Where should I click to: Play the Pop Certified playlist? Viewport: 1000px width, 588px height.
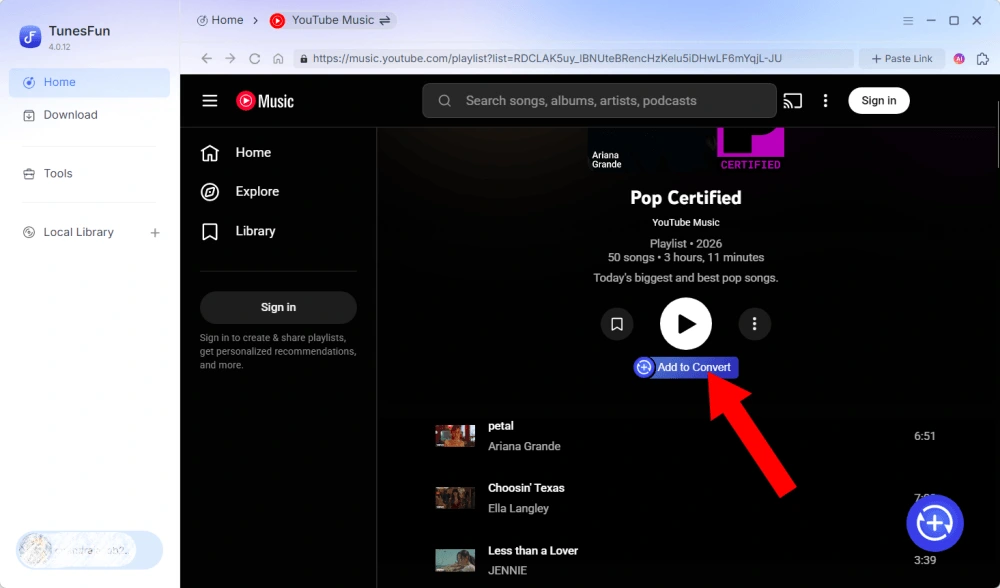[x=686, y=324]
